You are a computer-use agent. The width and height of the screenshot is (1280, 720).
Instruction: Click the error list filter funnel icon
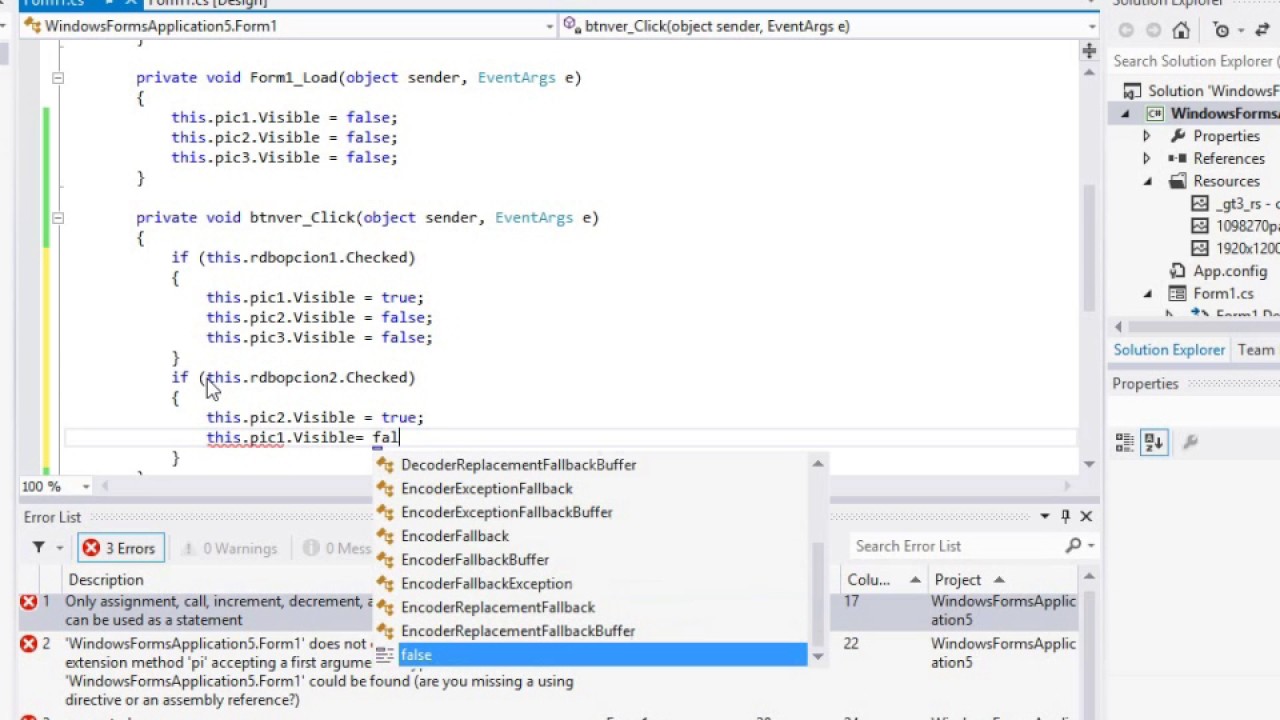[x=39, y=547]
